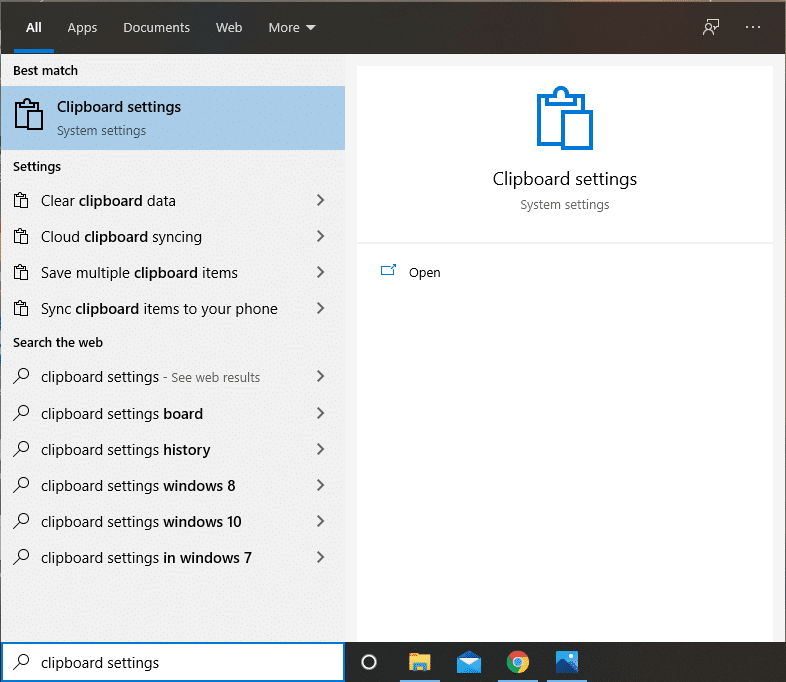The height and width of the screenshot is (682, 786).
Task: Click the large clipboard icon in preview pane
Action: coord(564,118)
